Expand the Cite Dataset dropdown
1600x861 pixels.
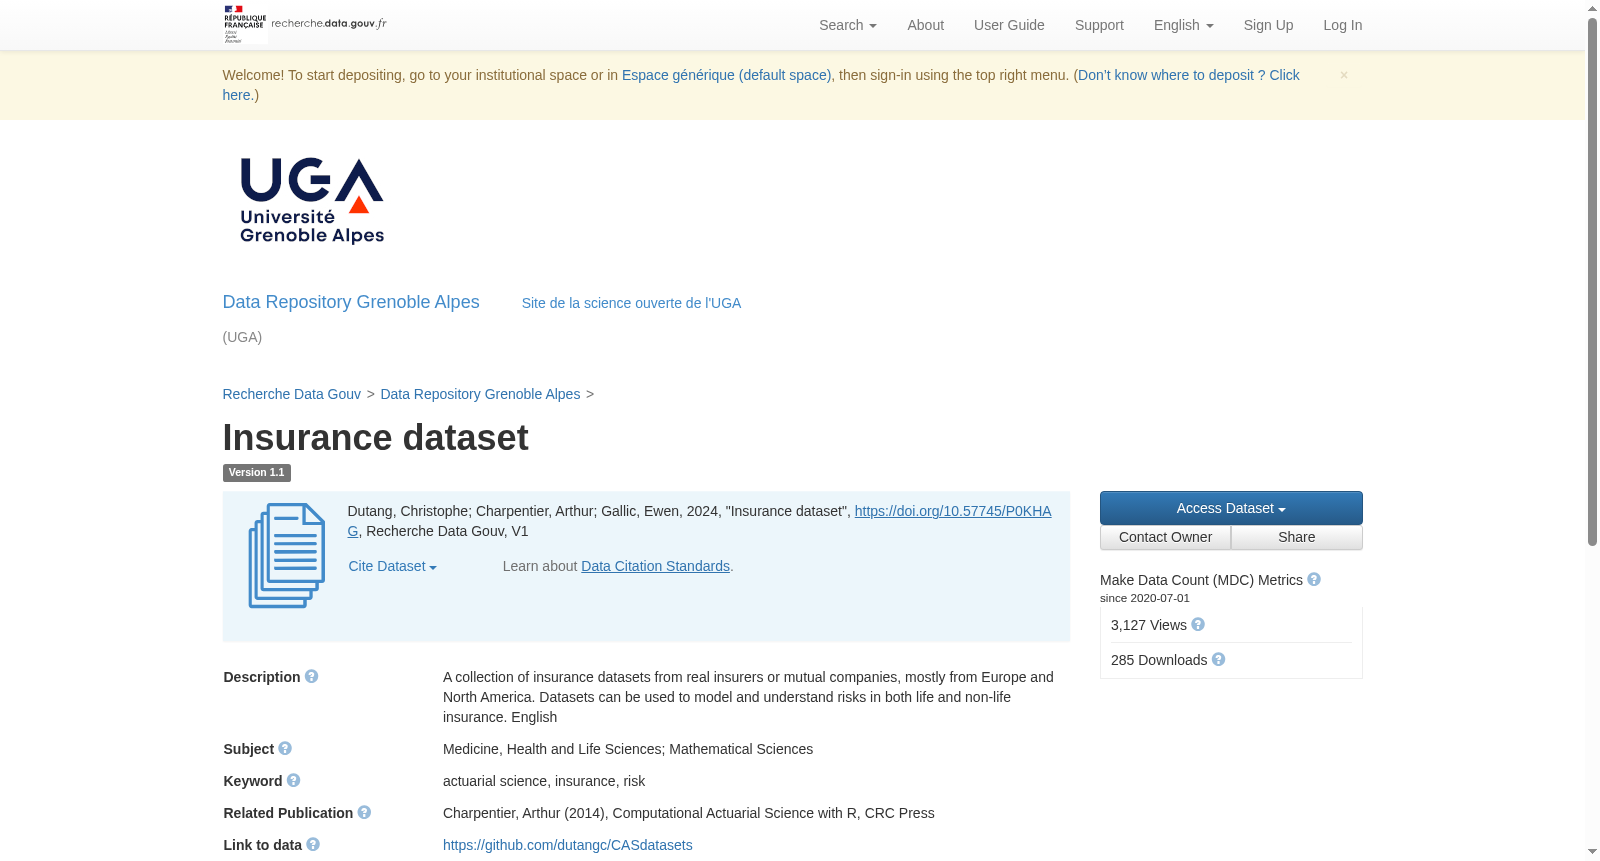(x=393, y=566)
